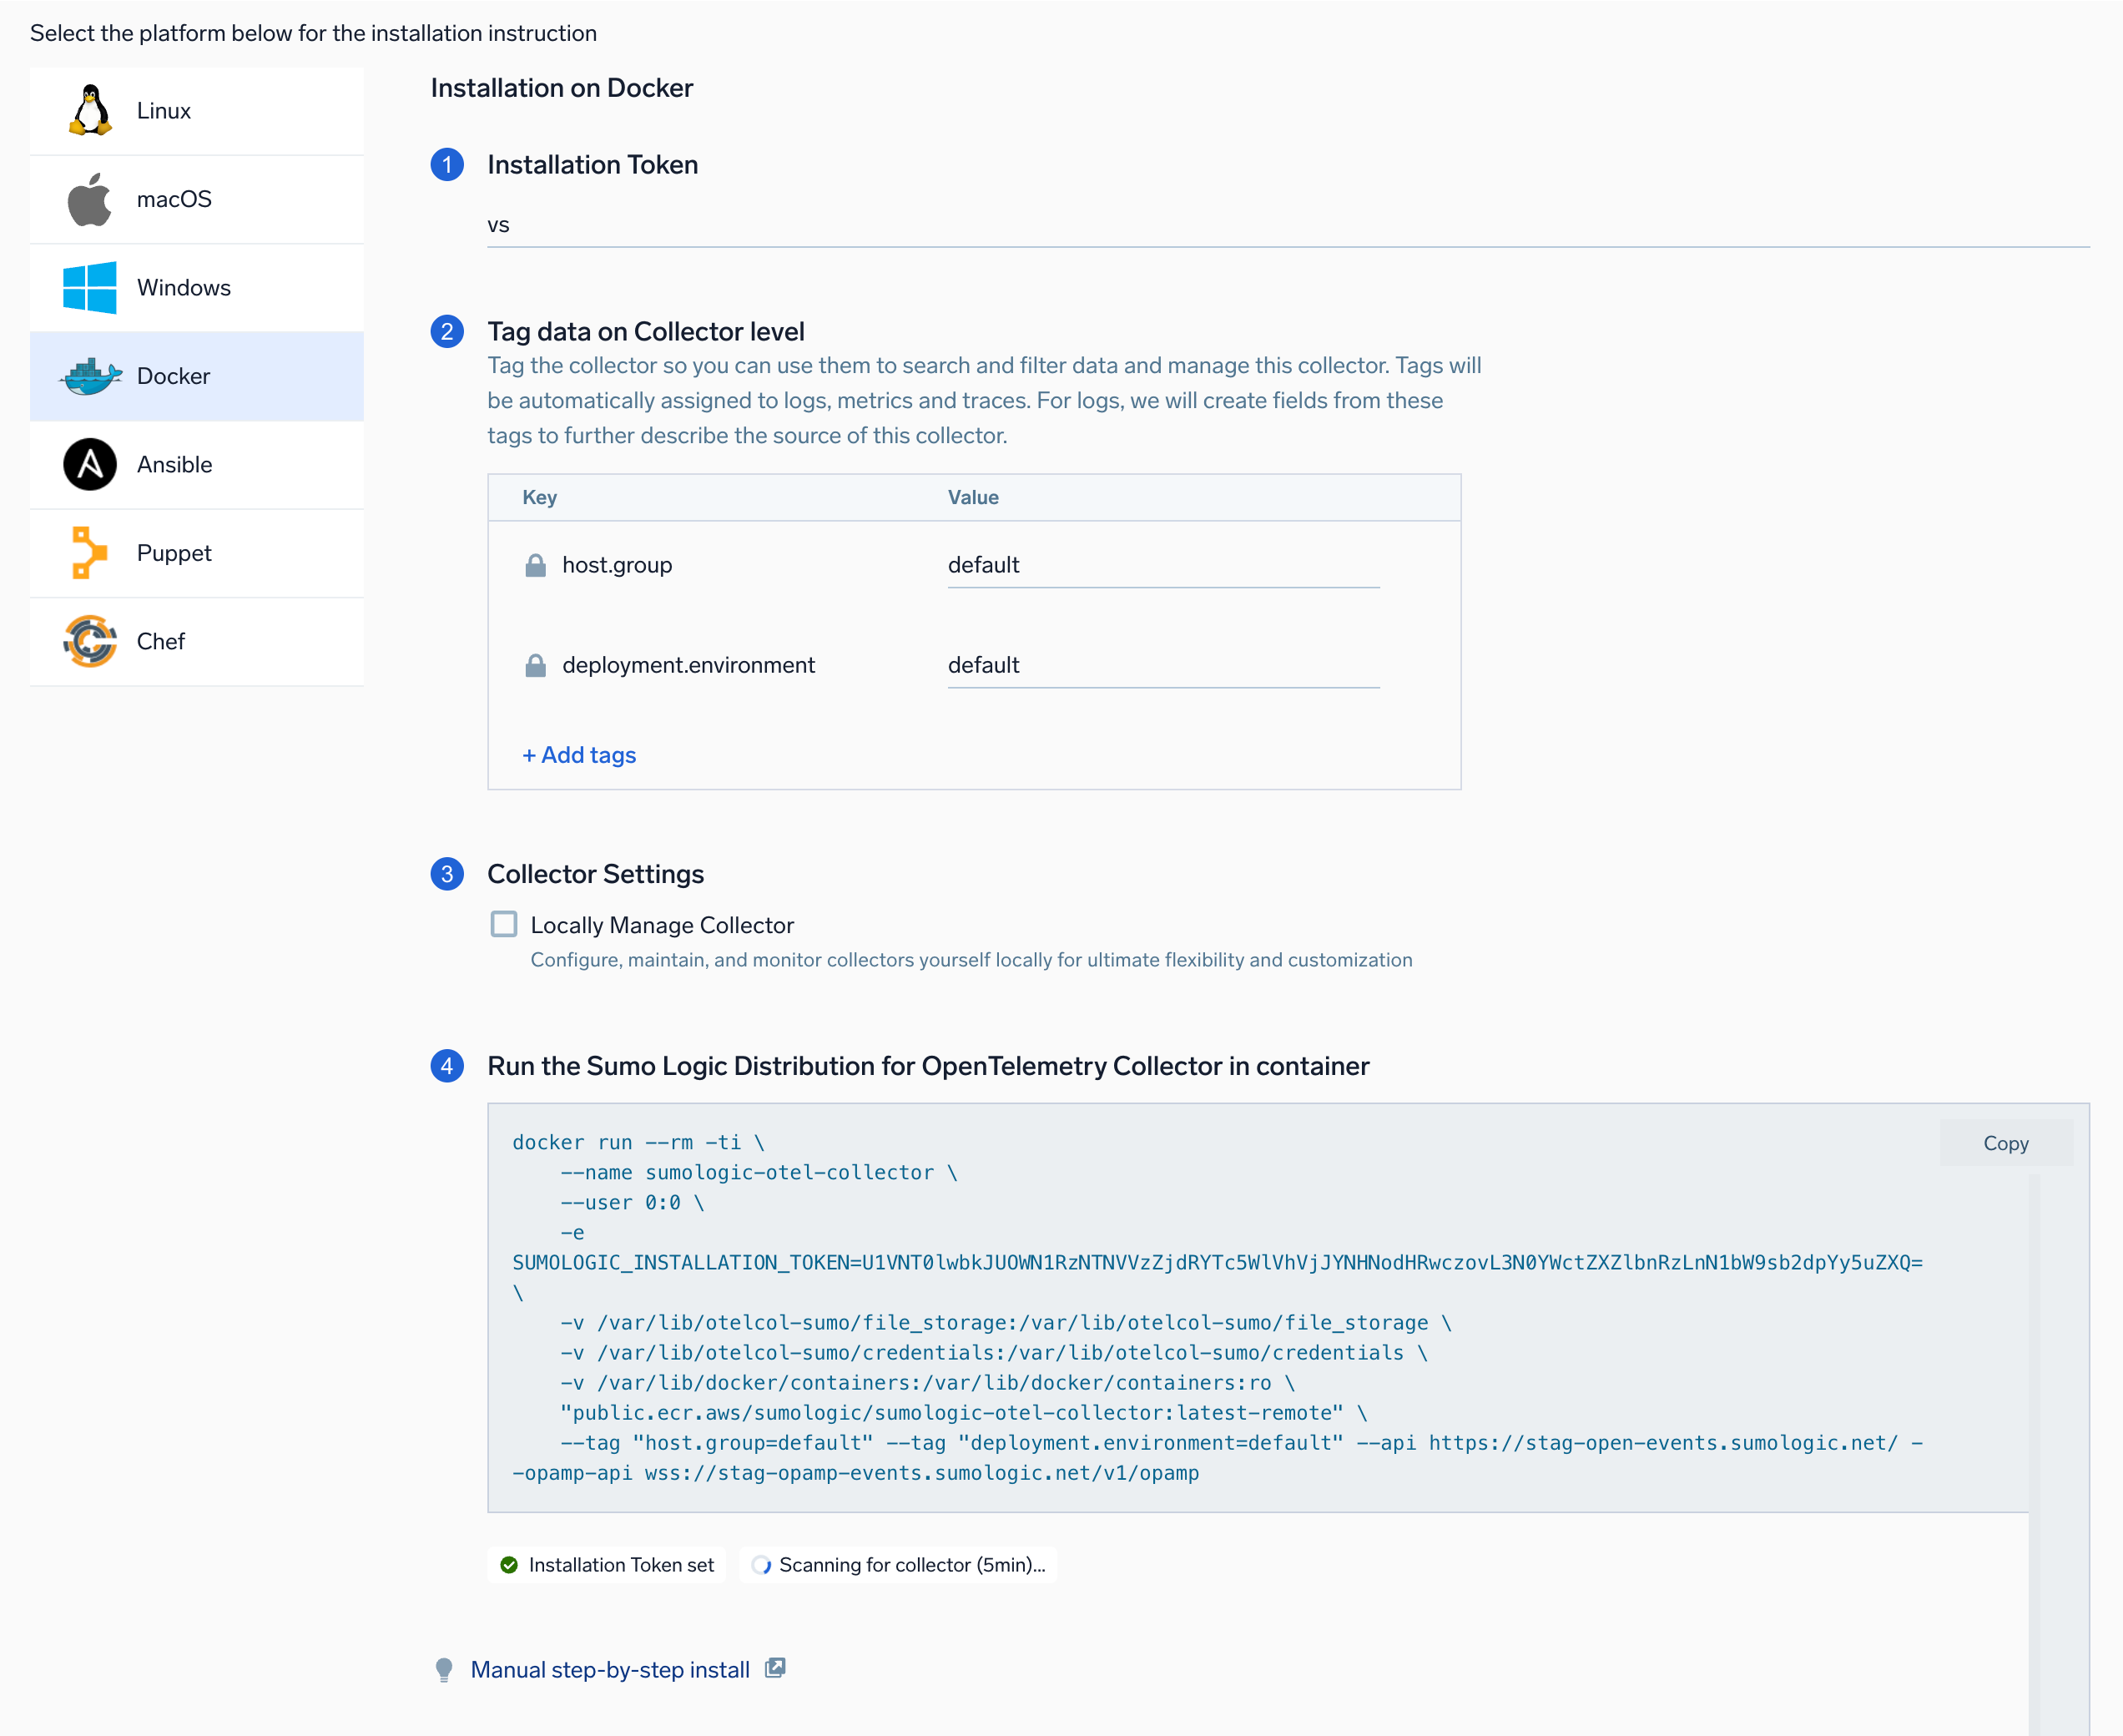
Task: Click external link icon next to Manual install
Action: (775, 1668)
